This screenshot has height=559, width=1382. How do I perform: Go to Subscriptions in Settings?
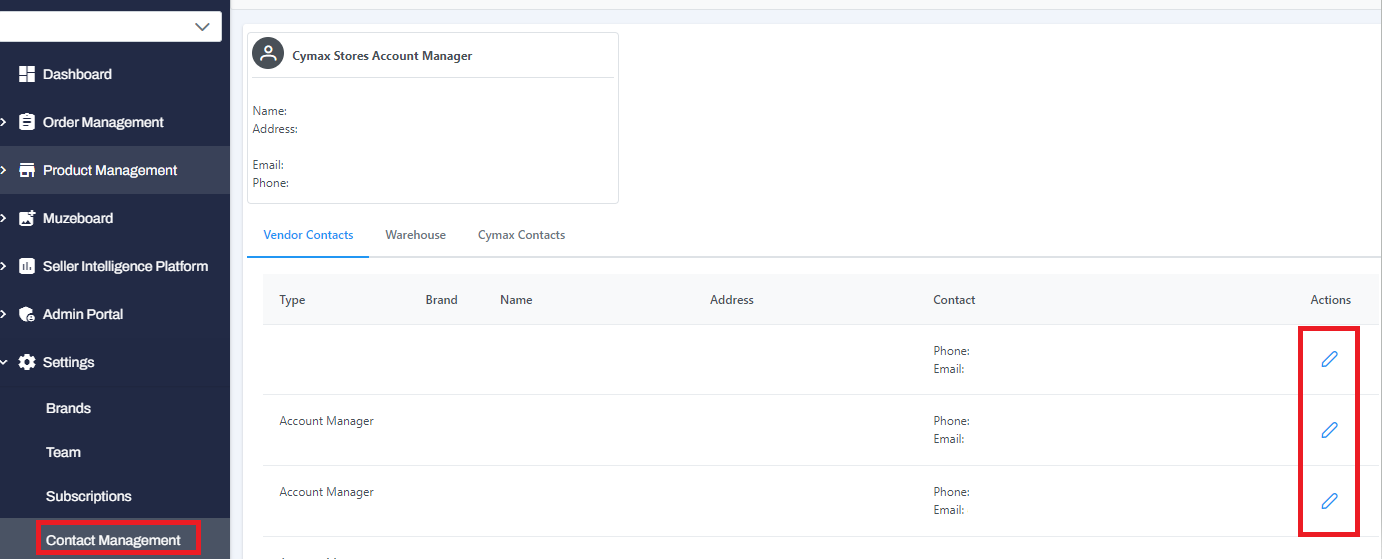pos(89,496)
